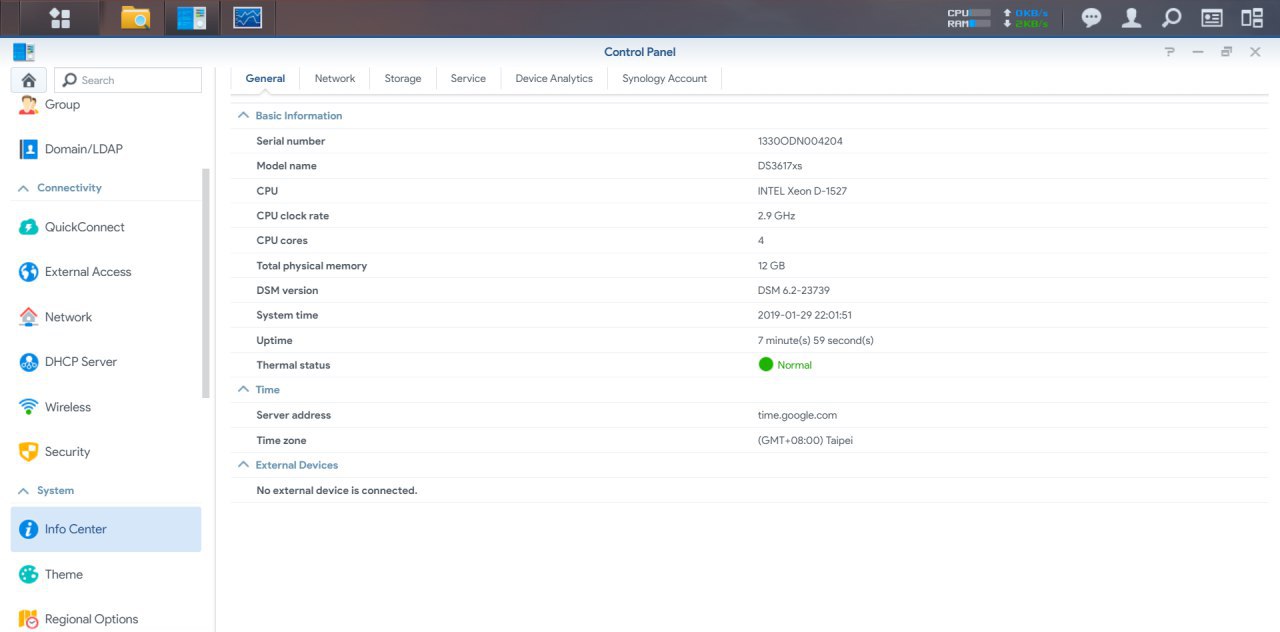
Task: Click the network upload/download speed indicator
Action: (x=1026, y=18)
